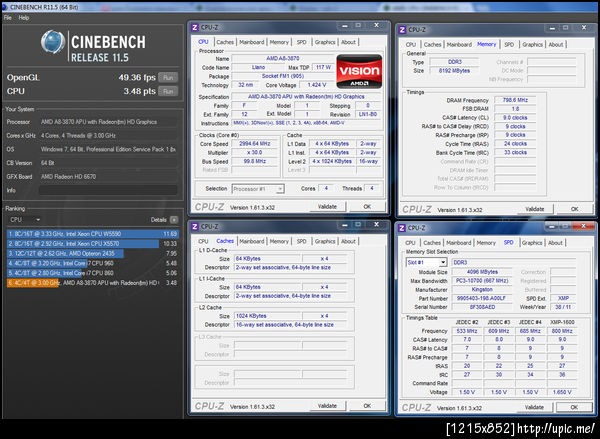600x439 pixels.
Task: Click OK in the CPU tab window
Action: [x=367, y=207]
